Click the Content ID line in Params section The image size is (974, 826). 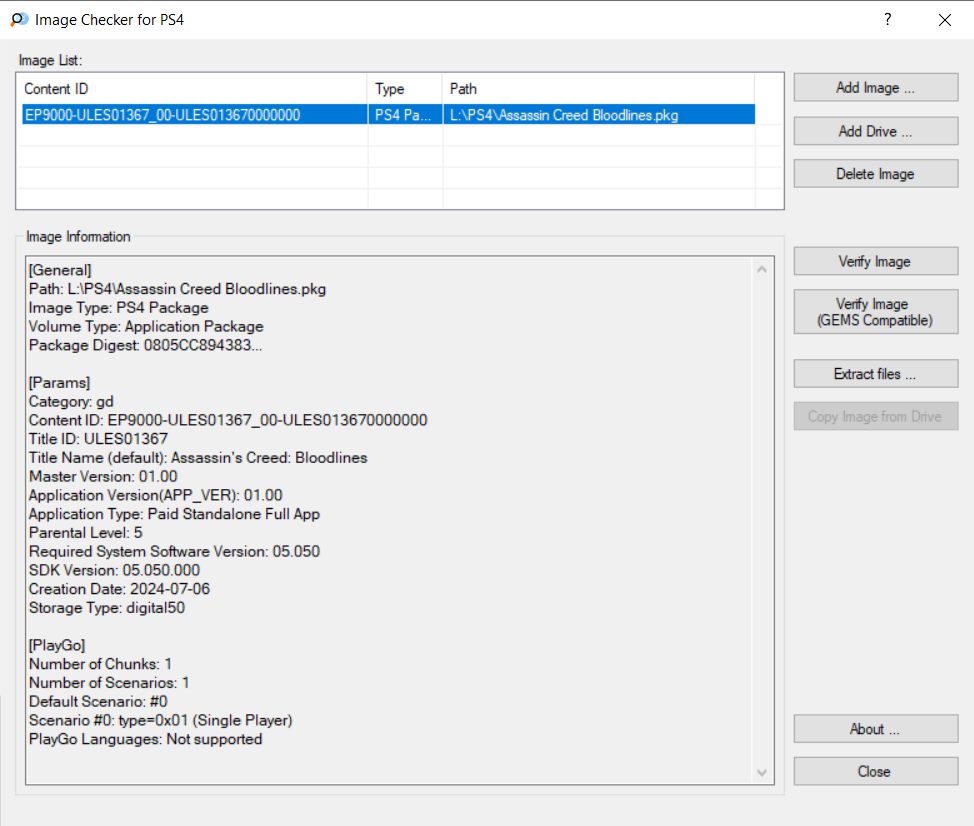(228, 420)
